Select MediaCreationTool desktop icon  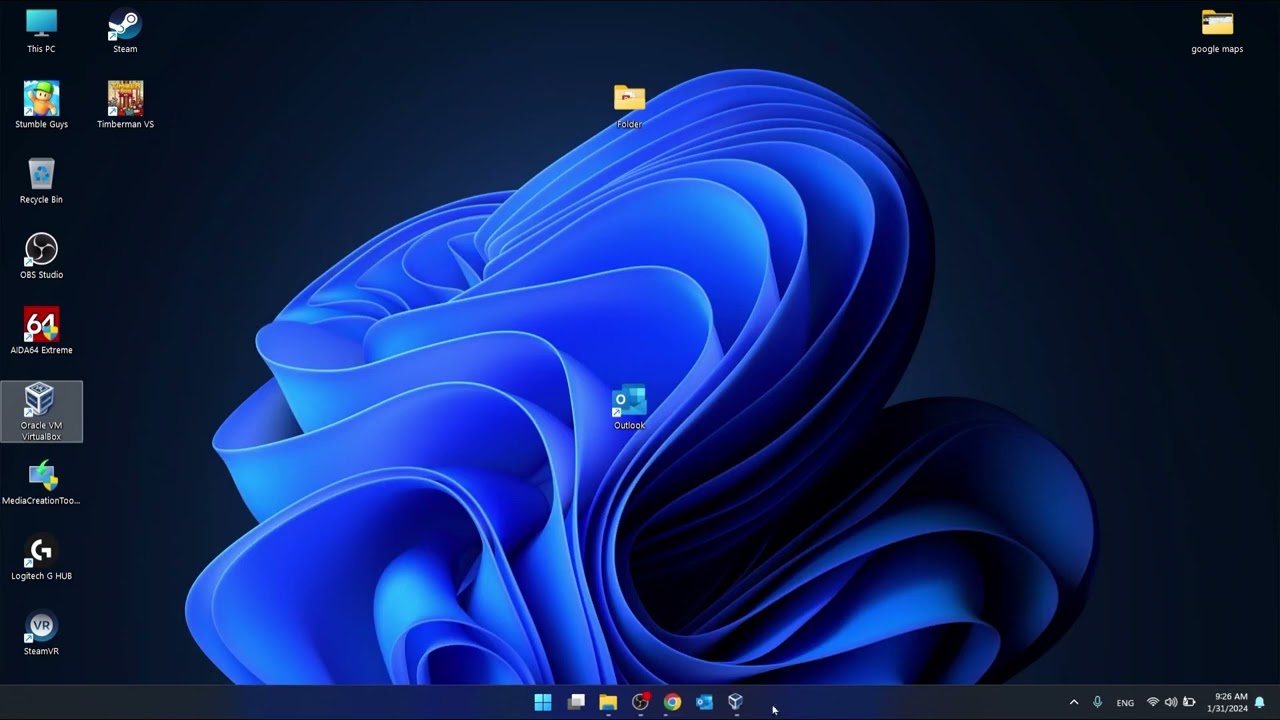(41, 482)
